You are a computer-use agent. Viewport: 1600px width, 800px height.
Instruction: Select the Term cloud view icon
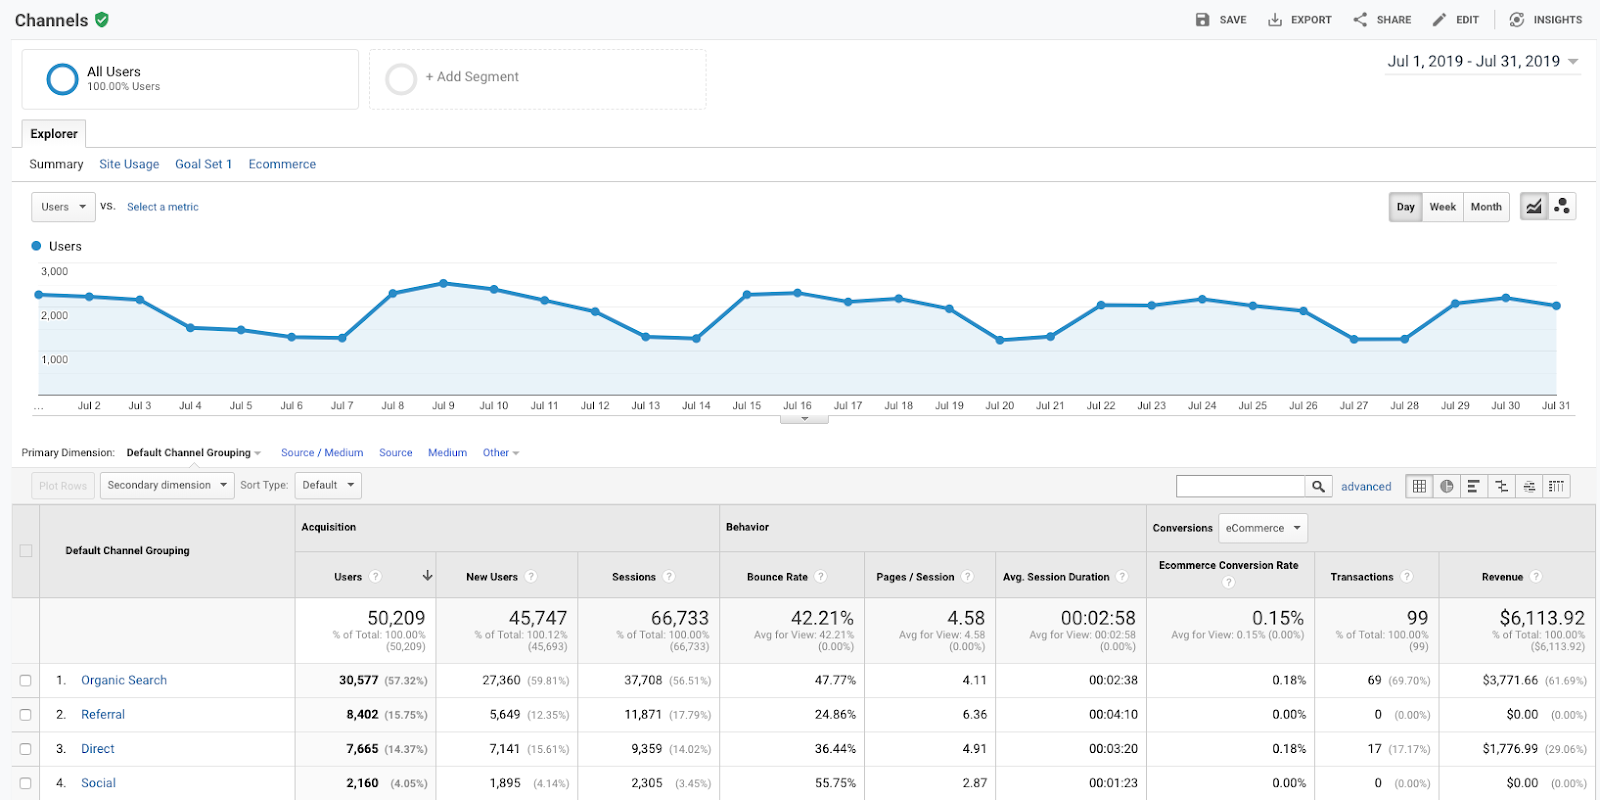click(1529, 486)
